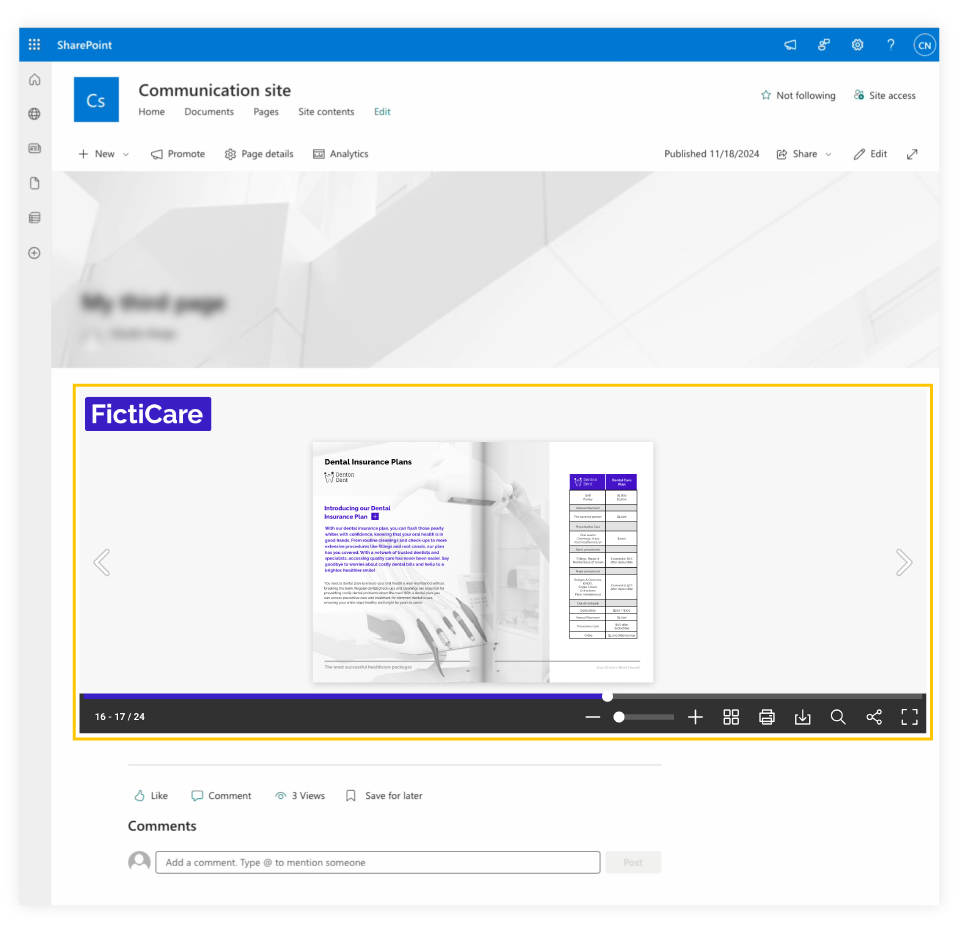Viewport: 960px width, 934px height.
Task: Toggle Not following for this site
Action: coord(798,95)
